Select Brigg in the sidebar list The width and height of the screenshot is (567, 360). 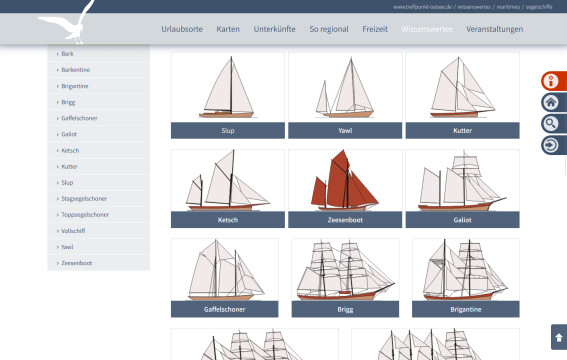99,102
